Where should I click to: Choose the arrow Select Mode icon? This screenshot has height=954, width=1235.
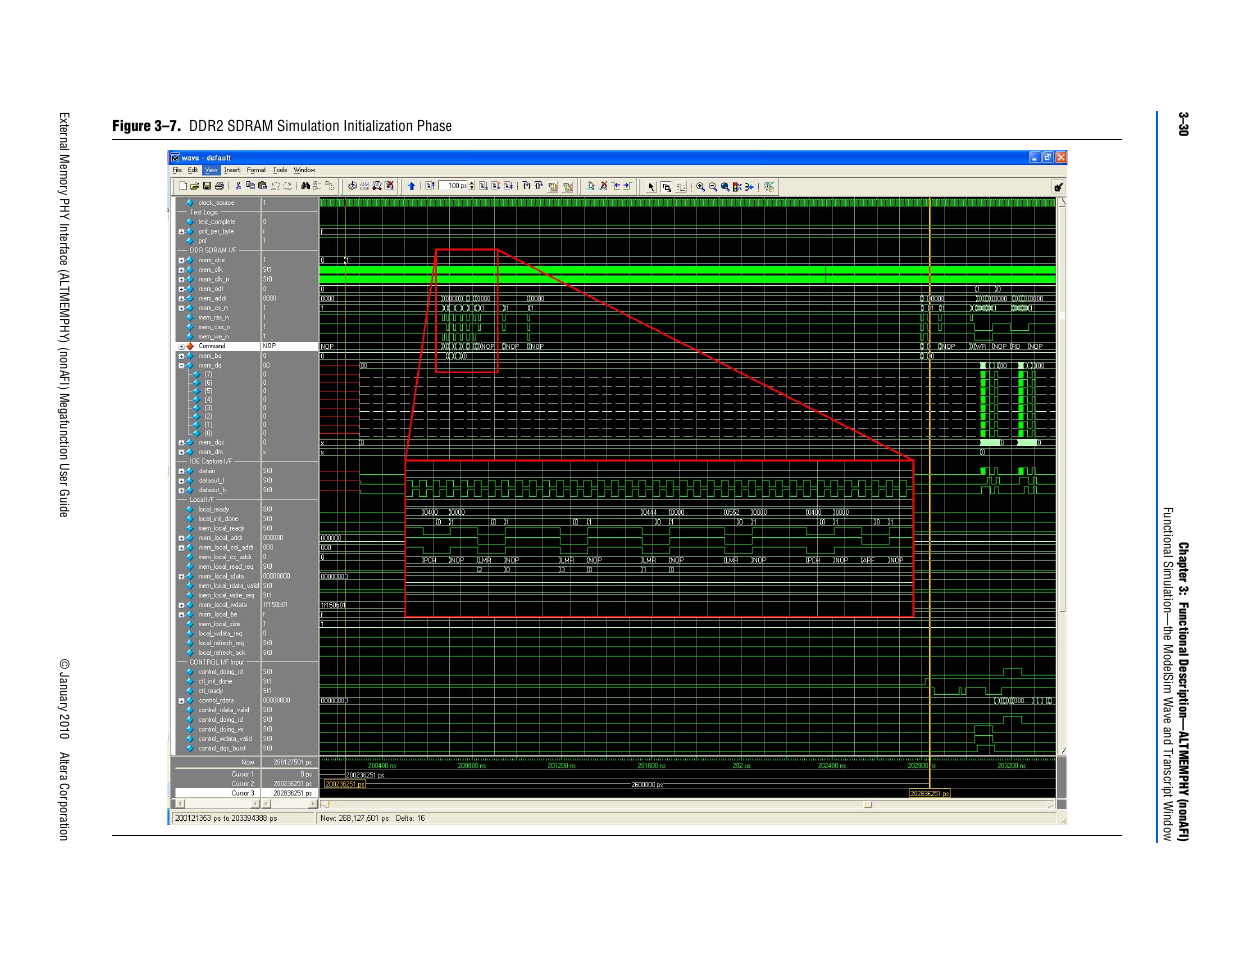(x=650, y=187)
